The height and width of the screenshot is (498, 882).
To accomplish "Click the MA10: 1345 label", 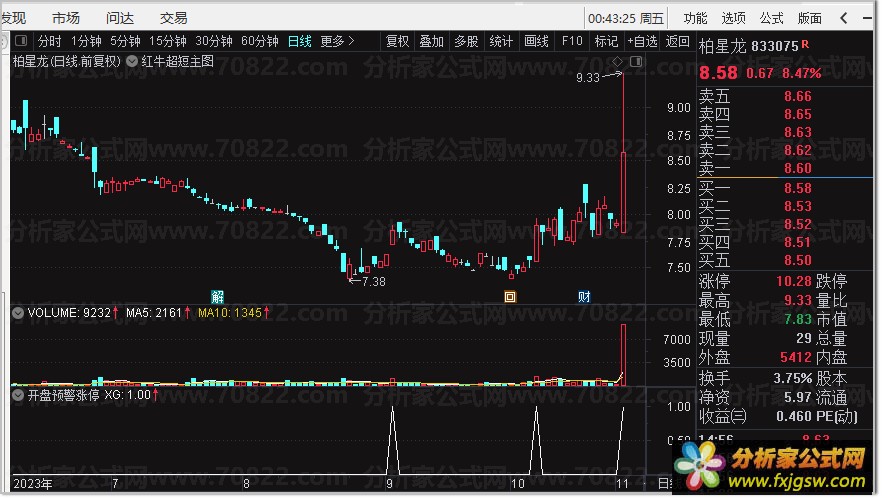I will [230, 312].
